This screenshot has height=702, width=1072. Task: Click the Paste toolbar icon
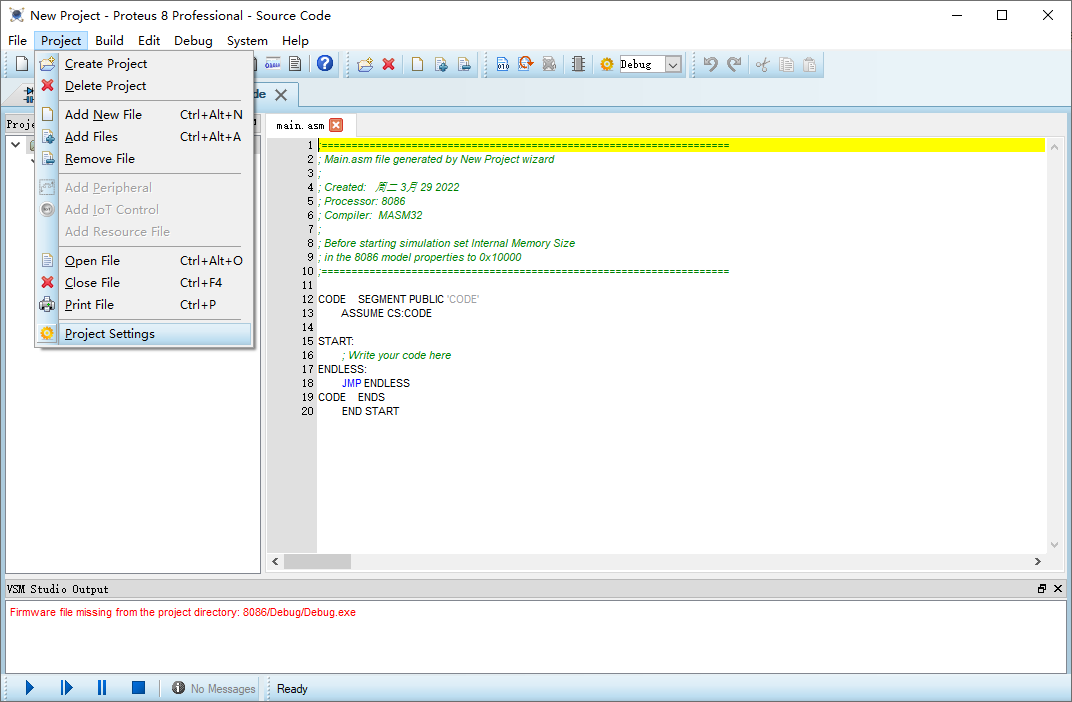[808, 63]
